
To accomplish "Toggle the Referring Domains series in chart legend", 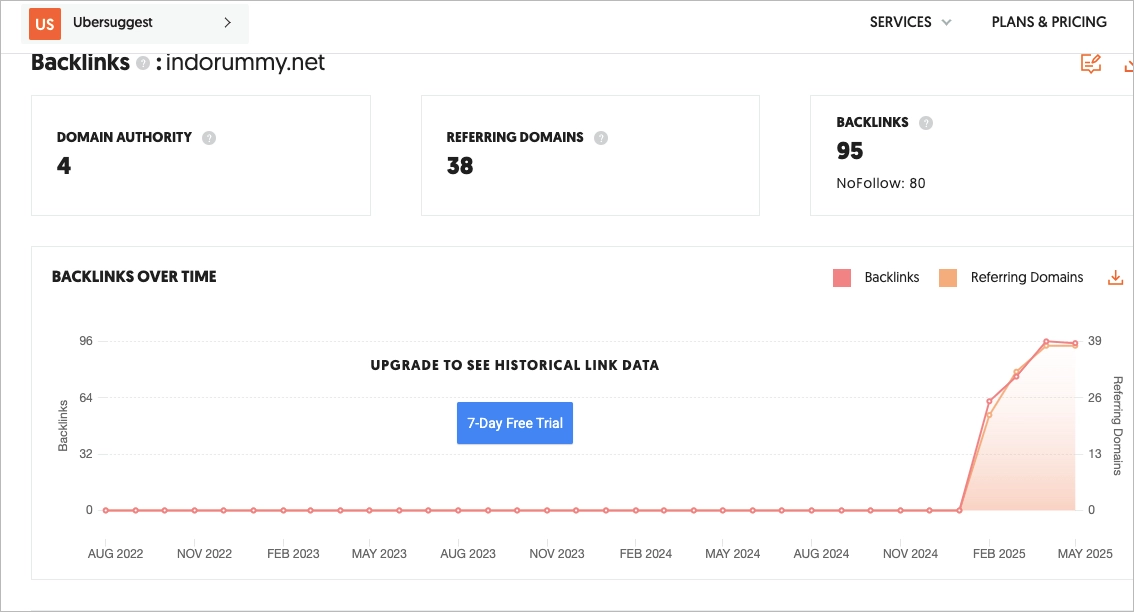I will click(1026, 277).
